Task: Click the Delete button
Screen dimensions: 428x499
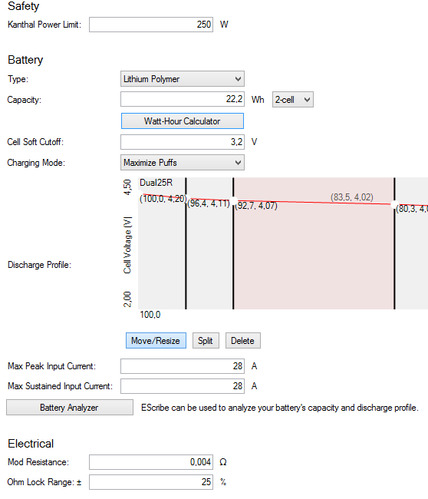Action: pyautogui.click(x=243, y=341)
